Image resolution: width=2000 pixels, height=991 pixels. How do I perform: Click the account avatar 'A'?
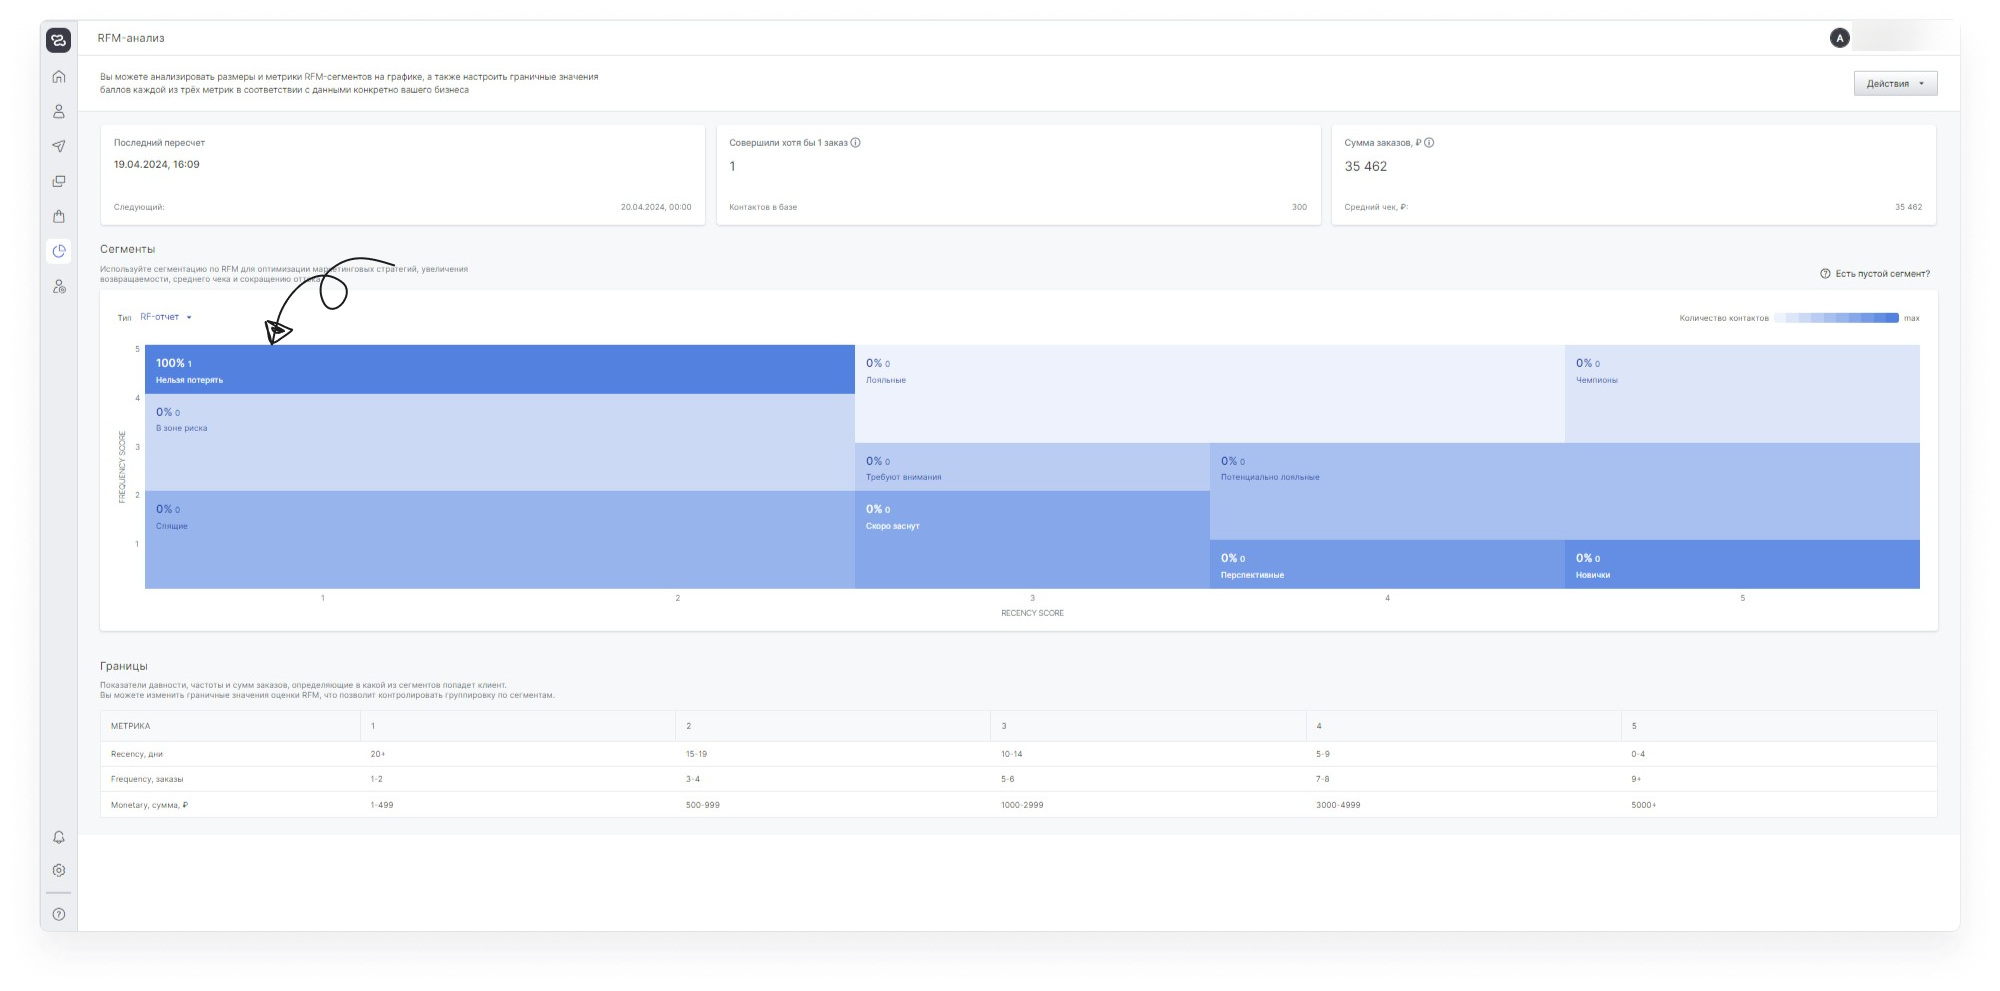point(1839,38)
